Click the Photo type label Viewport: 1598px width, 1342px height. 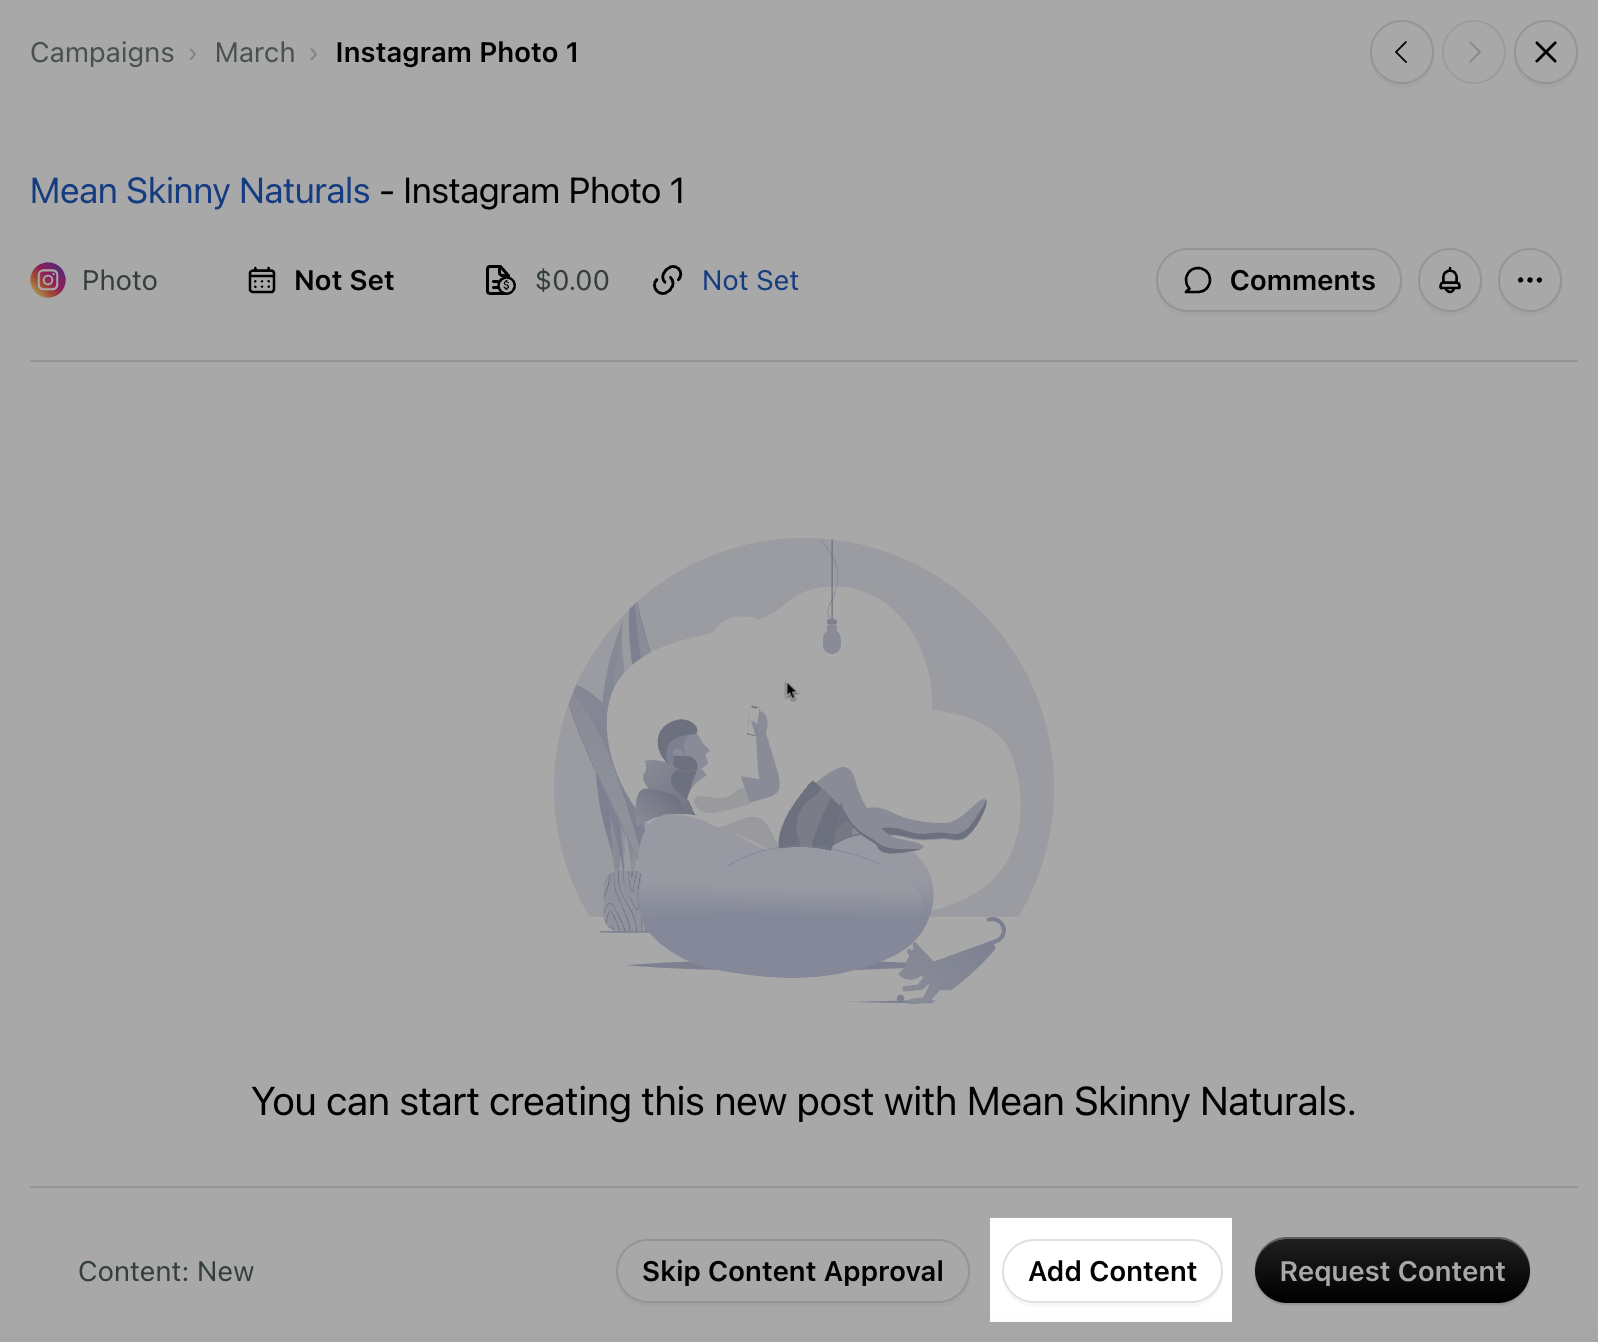(x=120, y=280)
